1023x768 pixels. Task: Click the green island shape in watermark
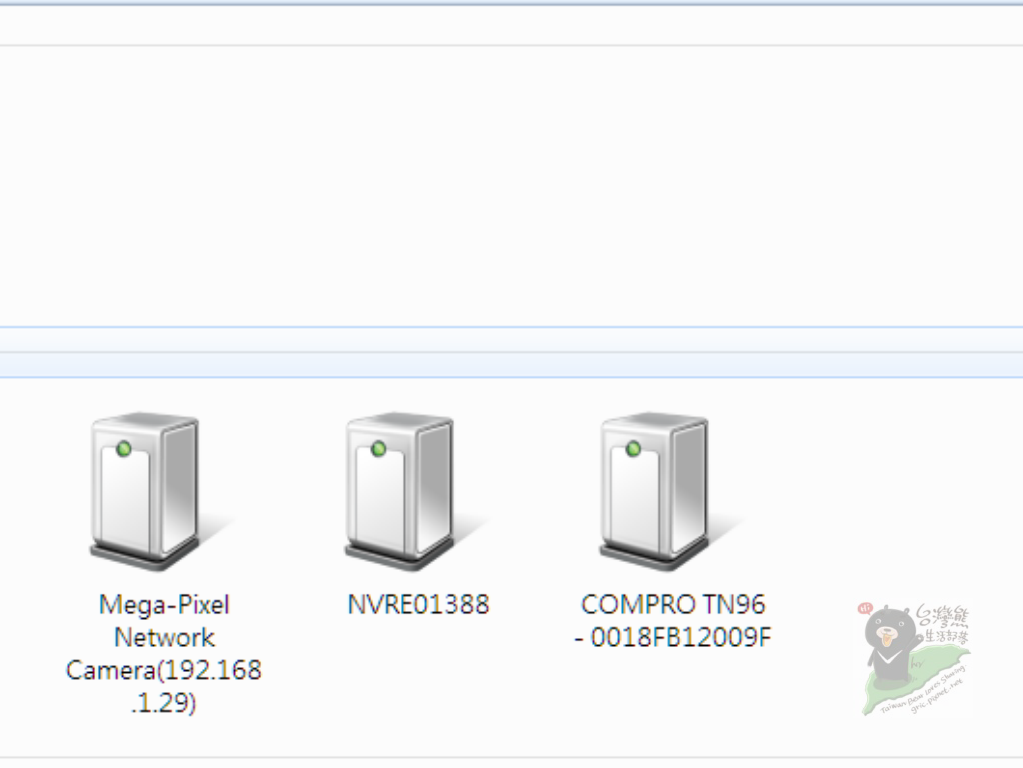(916, 681)
